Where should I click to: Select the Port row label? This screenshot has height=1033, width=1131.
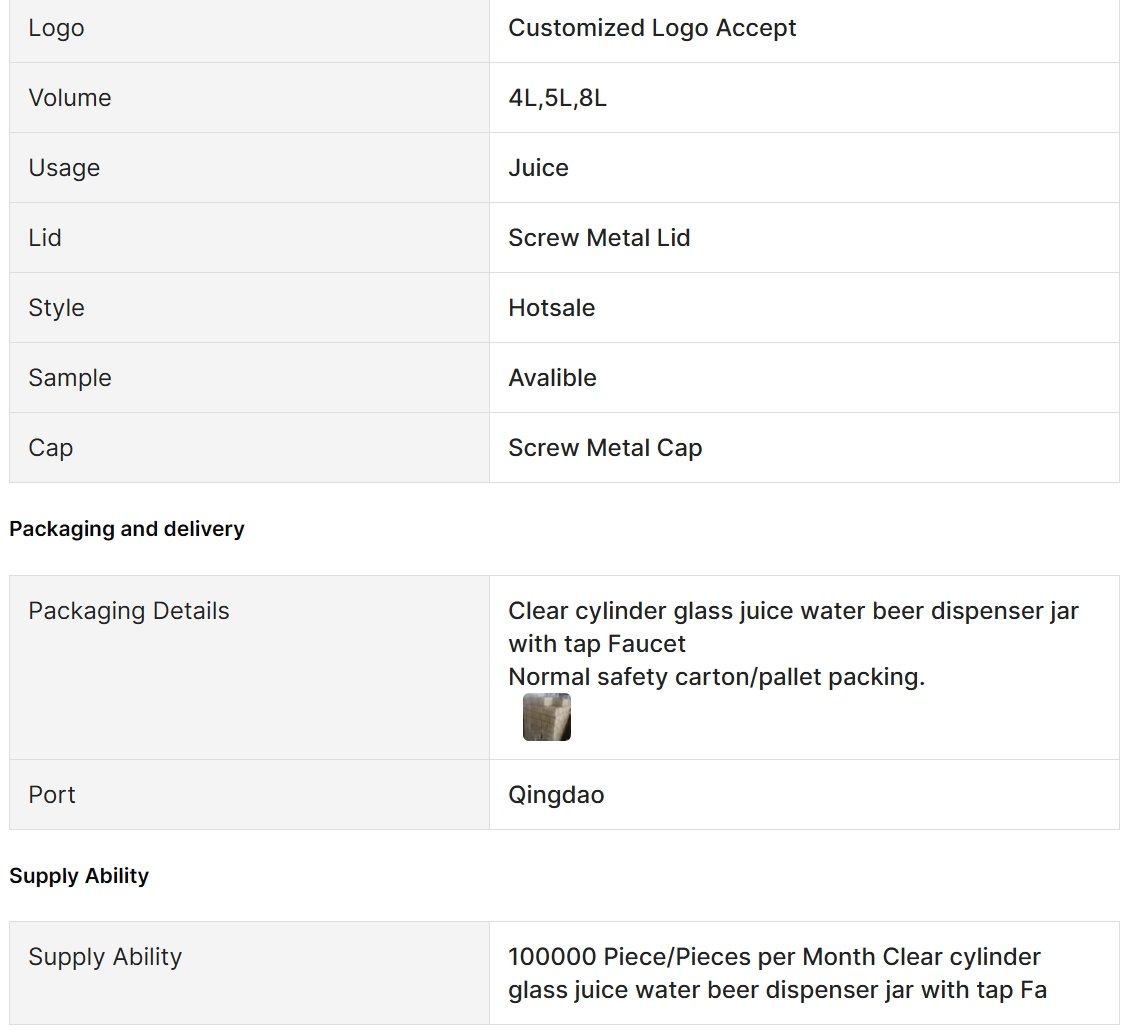click(x=52, y=795)
